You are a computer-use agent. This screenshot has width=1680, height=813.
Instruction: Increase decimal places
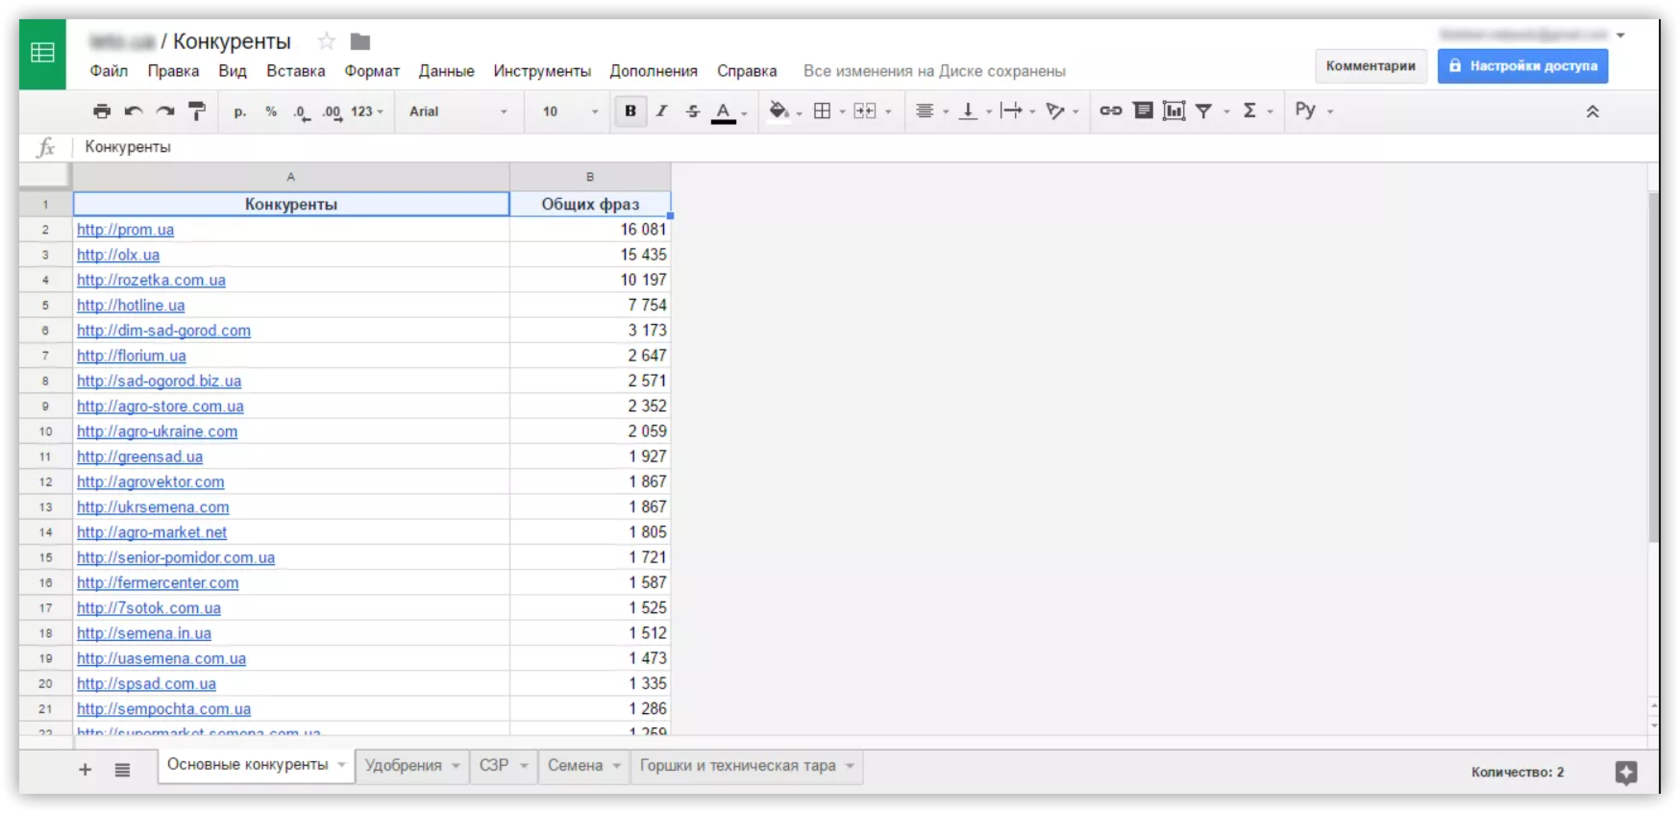click(x=332, y=111)
